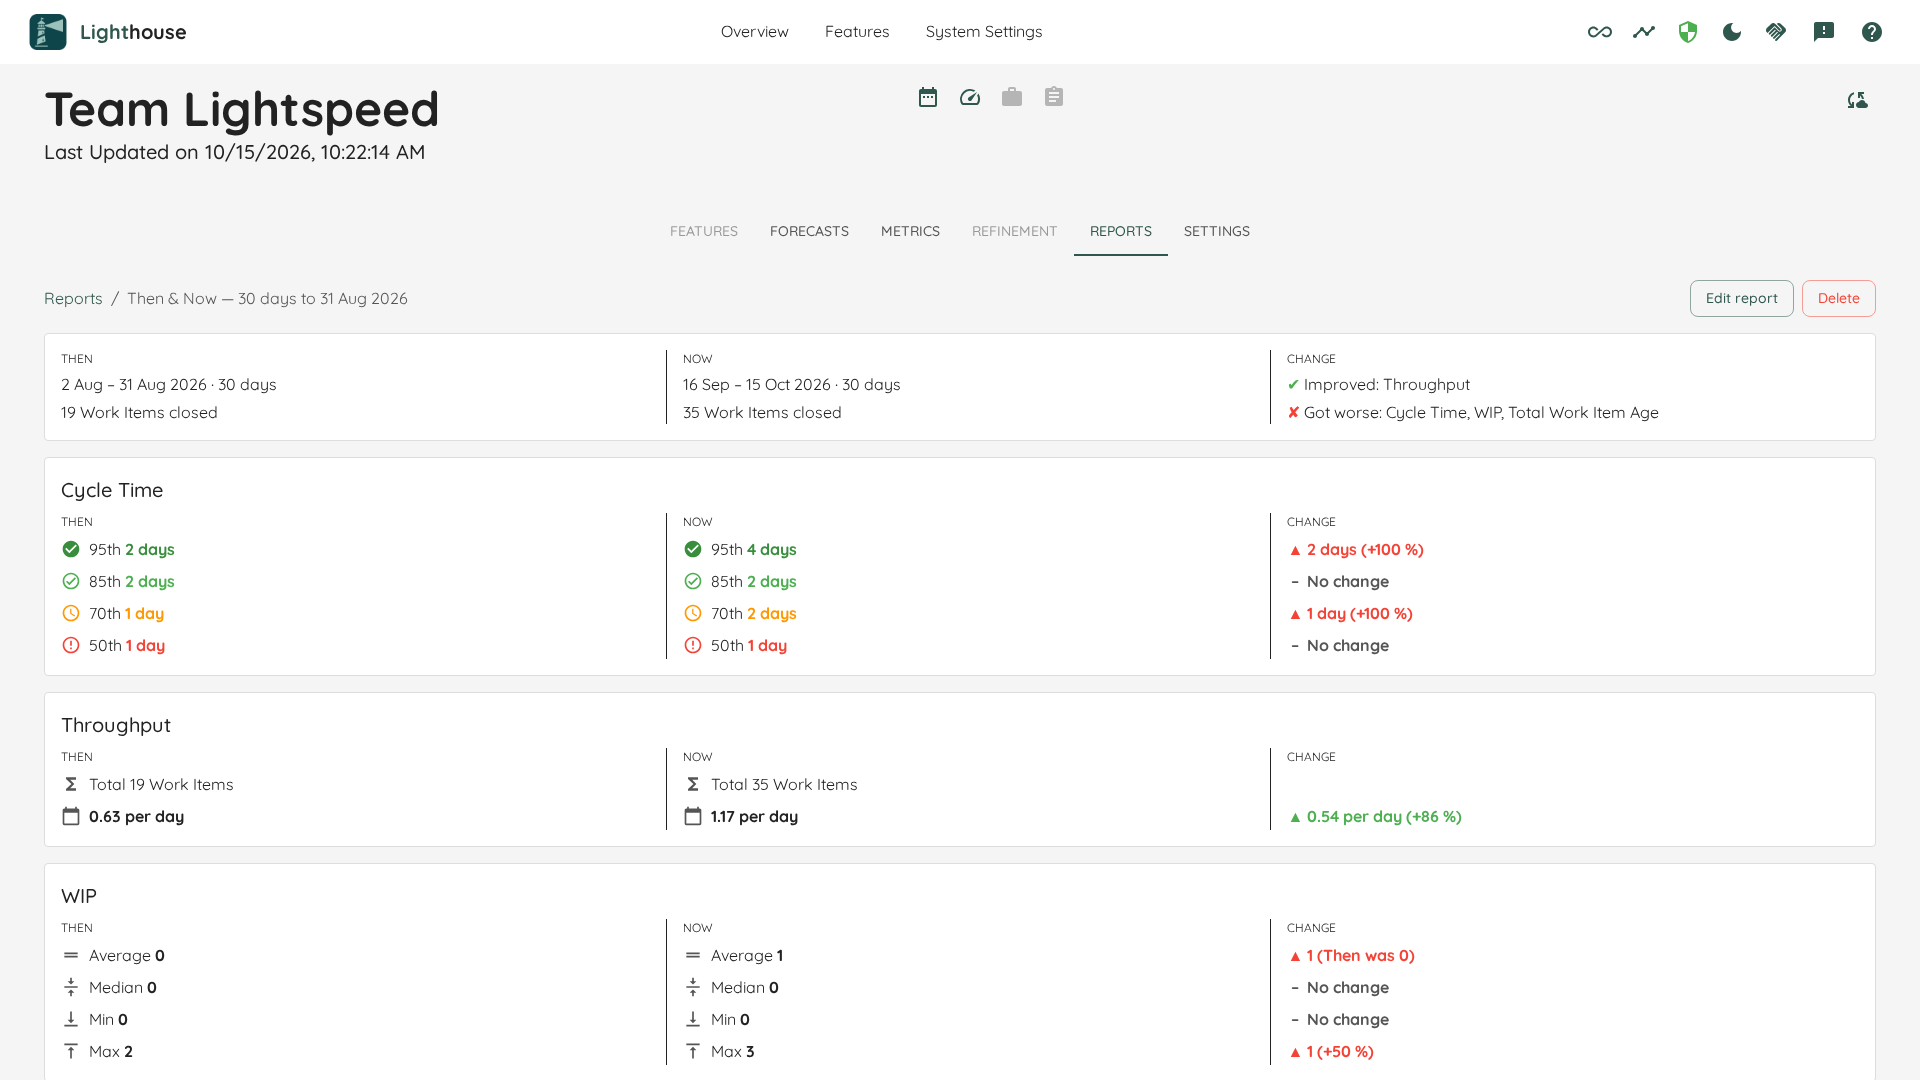The image size is (1920, 1080).
Task: Switch to the Forecasts tab
Action: [x=809, y=231]
